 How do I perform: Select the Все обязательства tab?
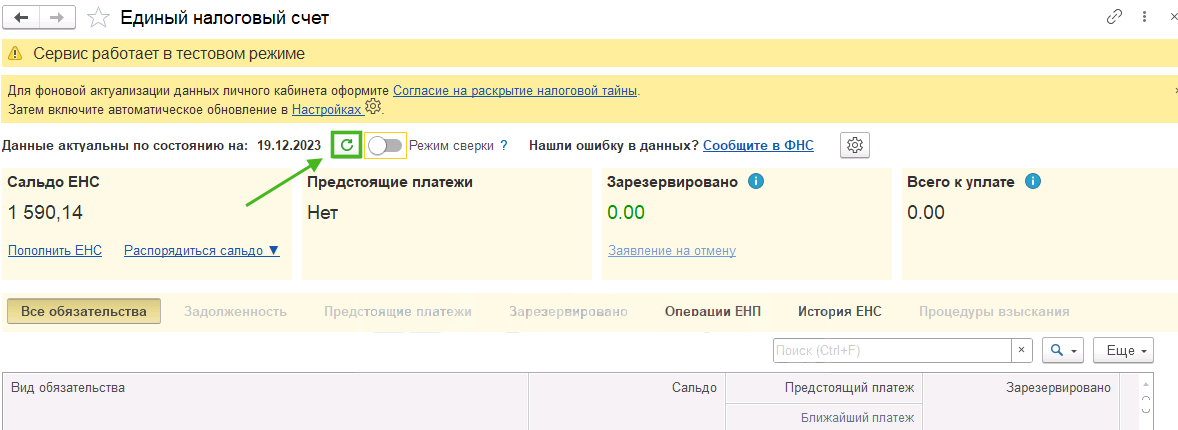point(83,311)
